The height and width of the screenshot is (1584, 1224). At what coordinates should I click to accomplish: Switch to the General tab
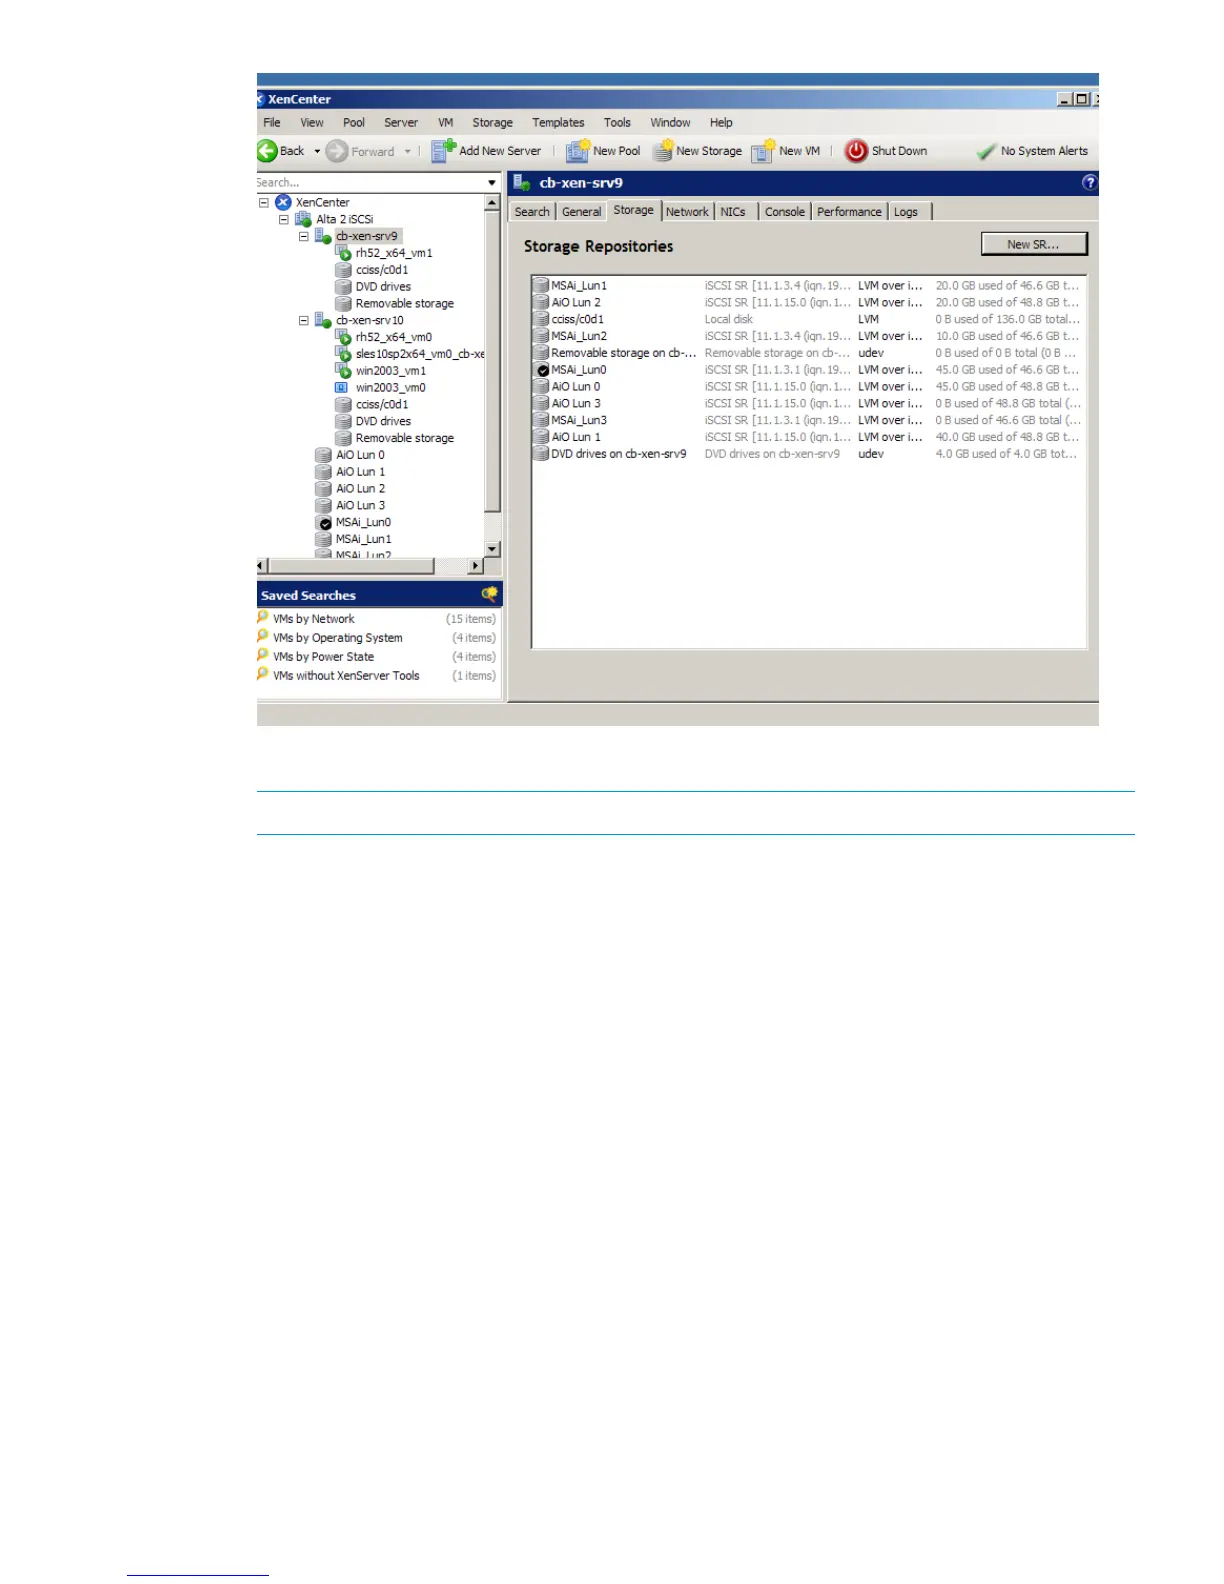tap(581, 212)
